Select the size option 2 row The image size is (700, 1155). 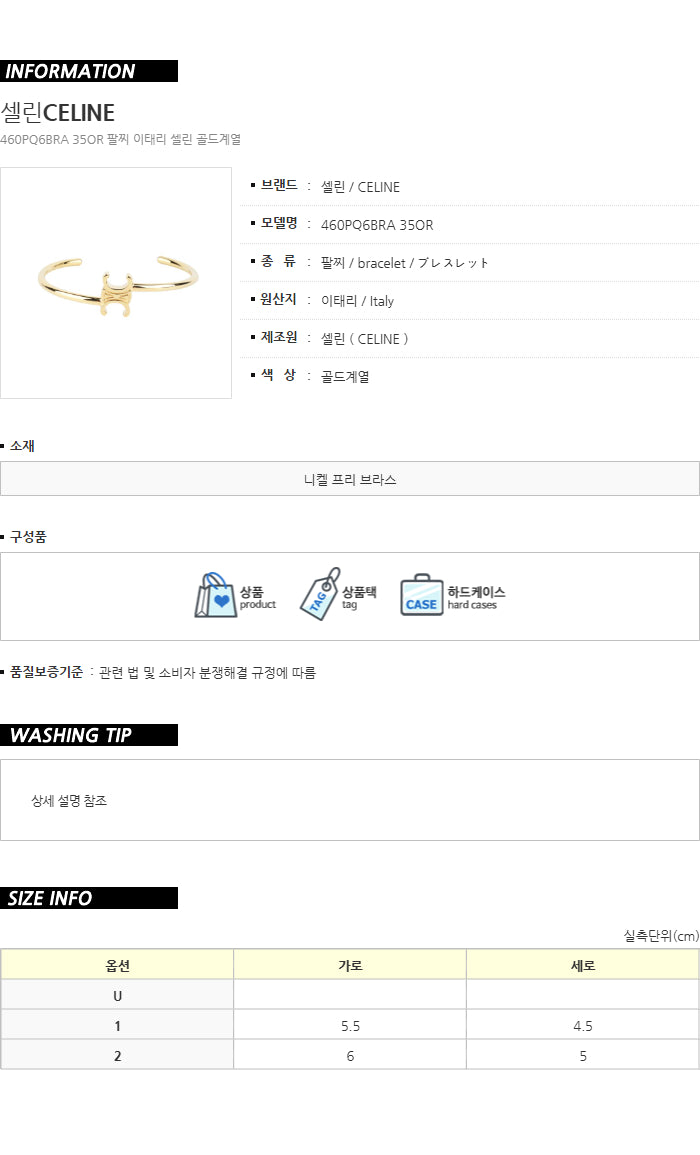[350, 1056]
